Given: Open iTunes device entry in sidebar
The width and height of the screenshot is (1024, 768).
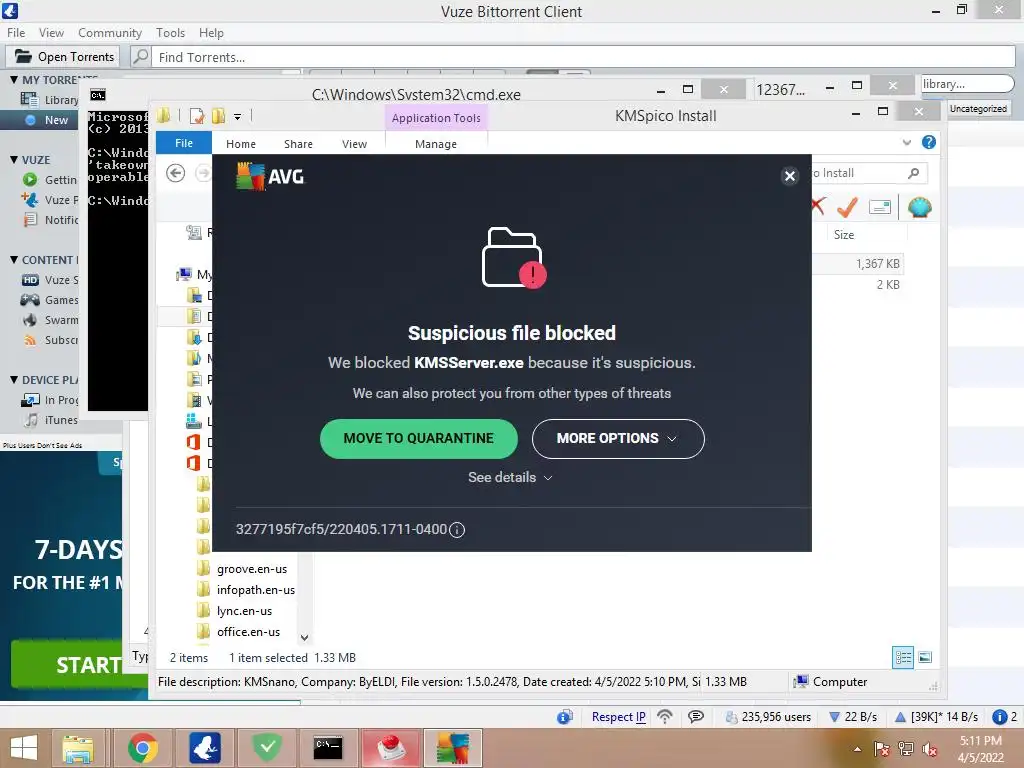Looking at the screenshot, I should click(50, 420).
